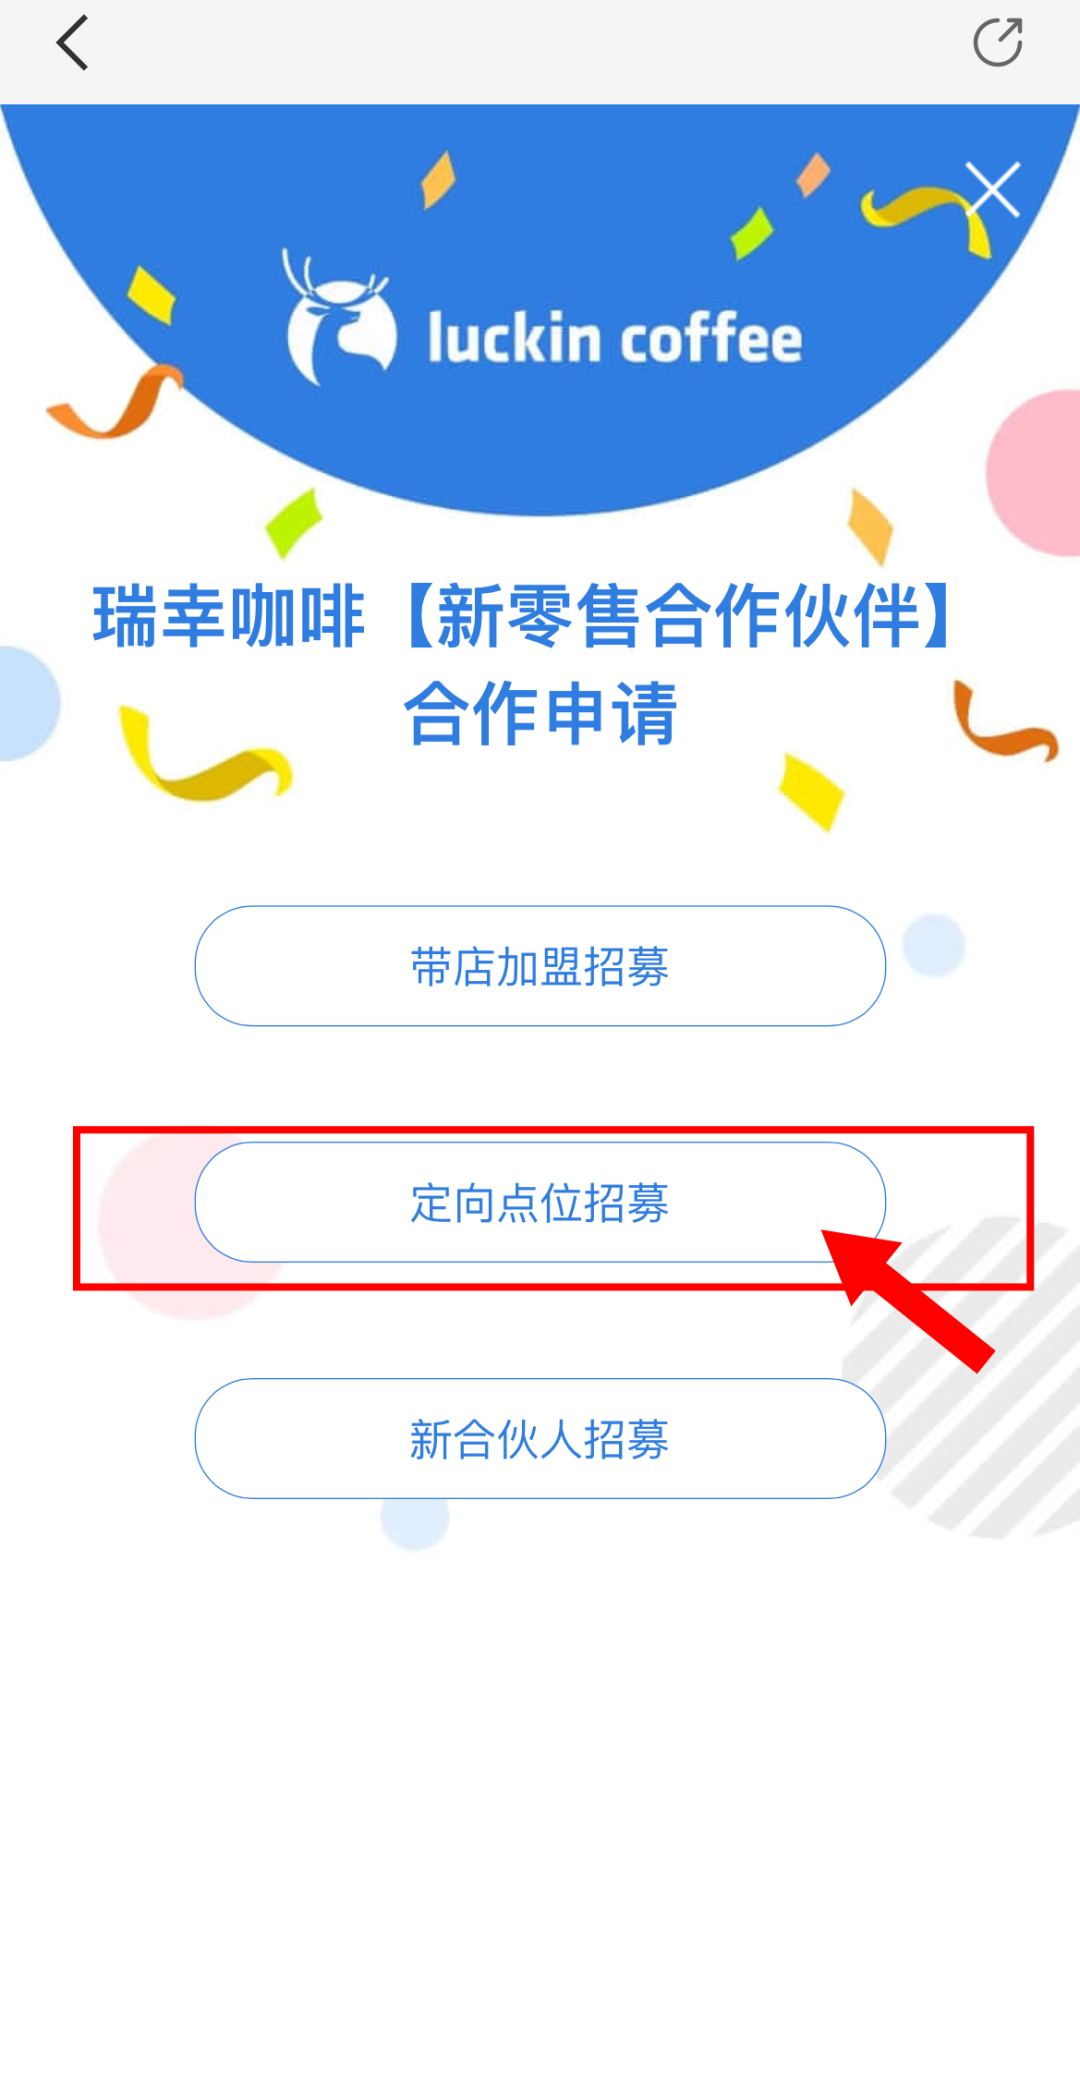This screenshot has height=2093, width=1080.
Task: Tap the share icon at top right
Action: point(998,43)
